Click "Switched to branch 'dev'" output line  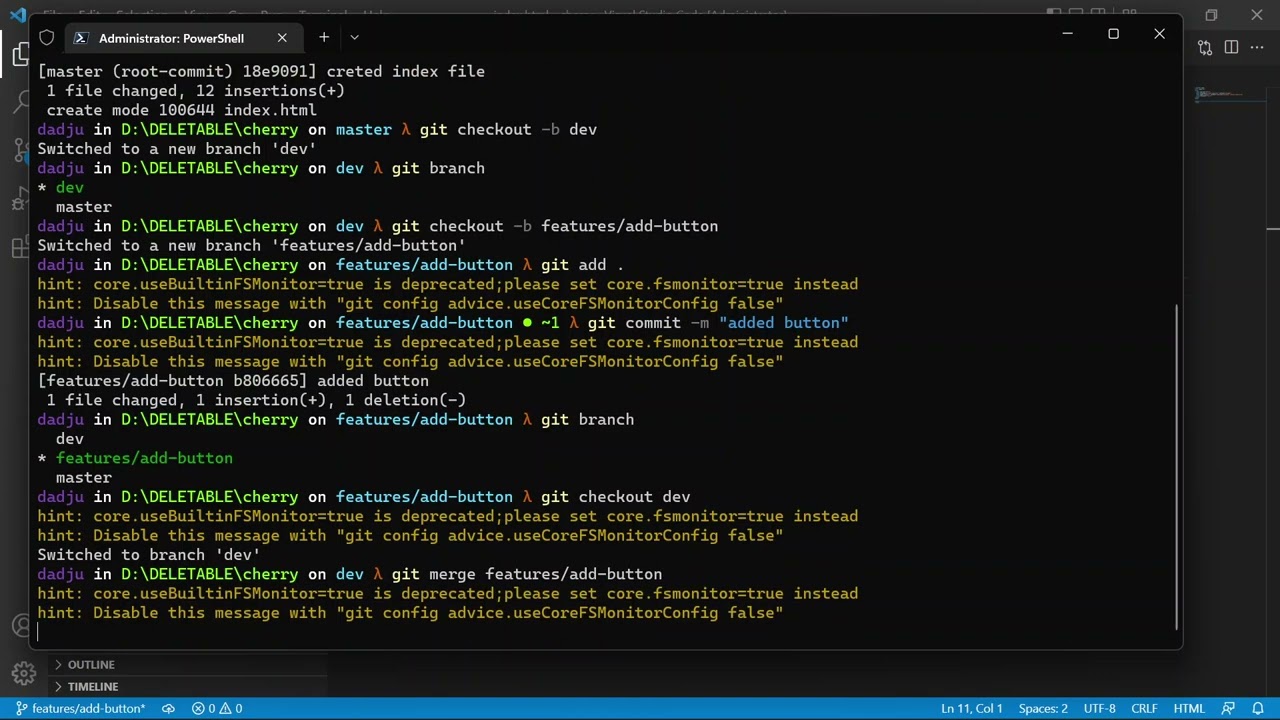coord(149,555)
